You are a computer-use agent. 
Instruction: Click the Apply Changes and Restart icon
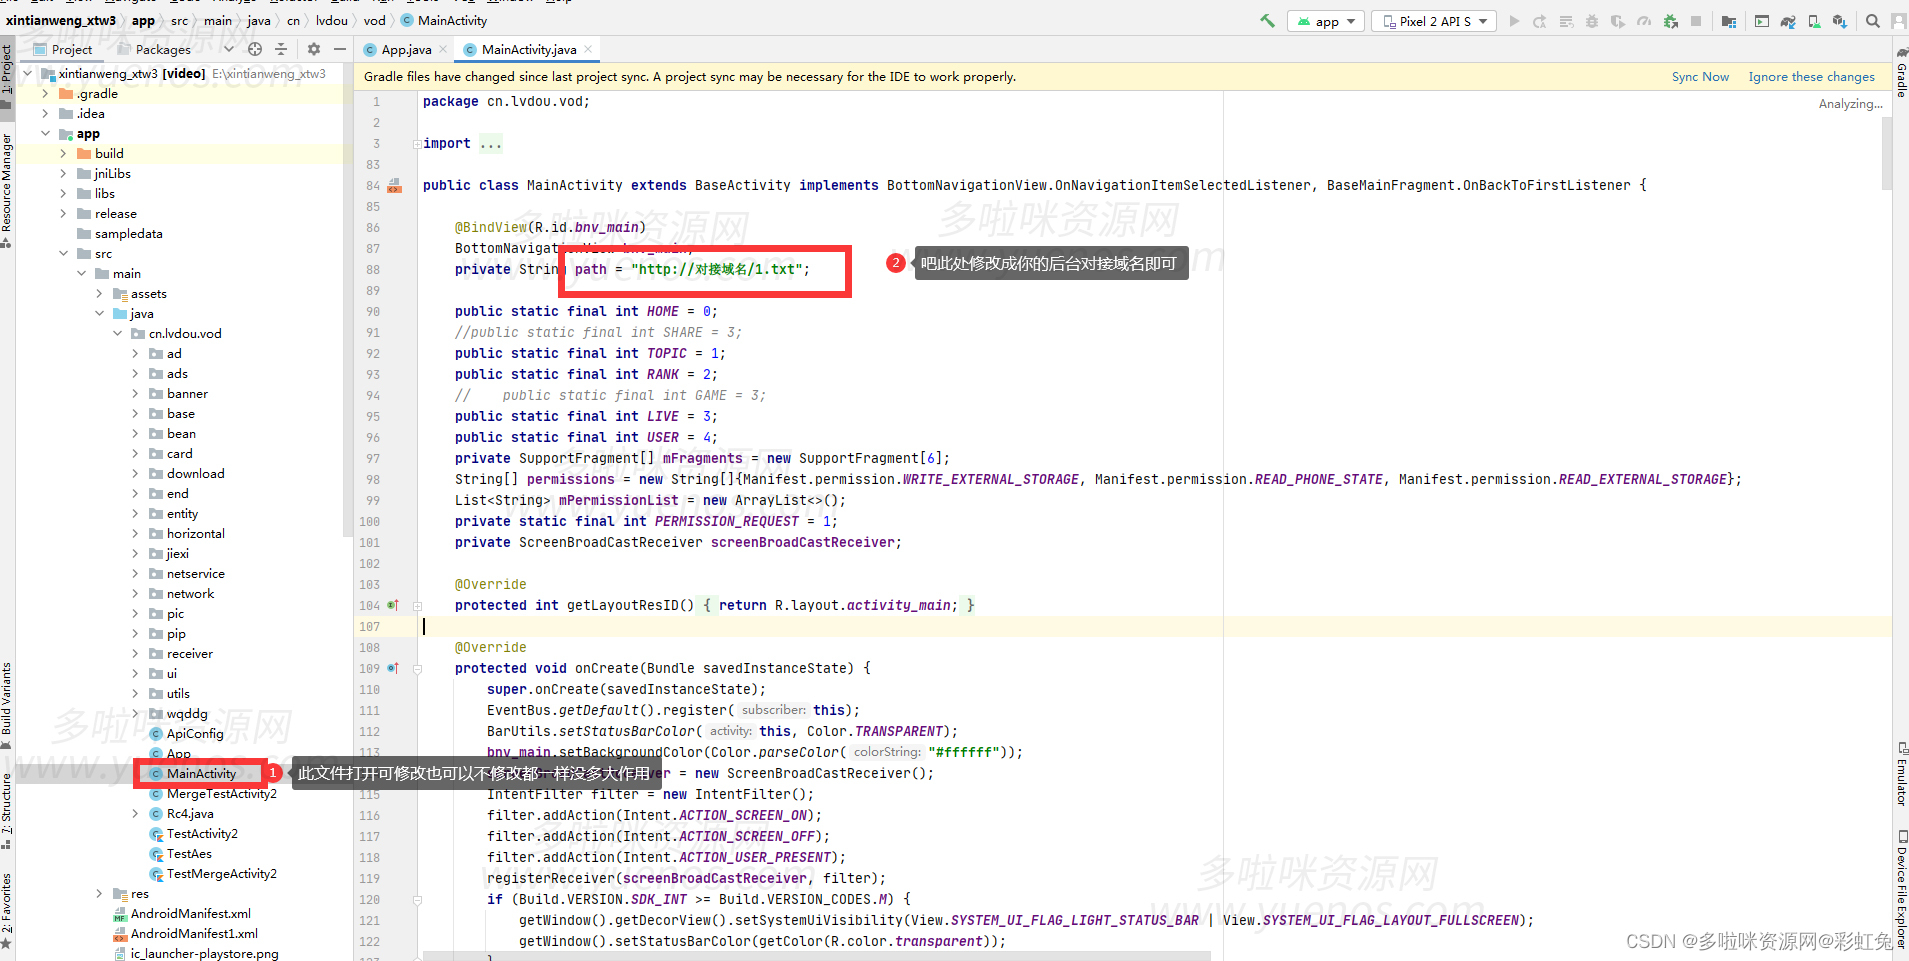1540,21
